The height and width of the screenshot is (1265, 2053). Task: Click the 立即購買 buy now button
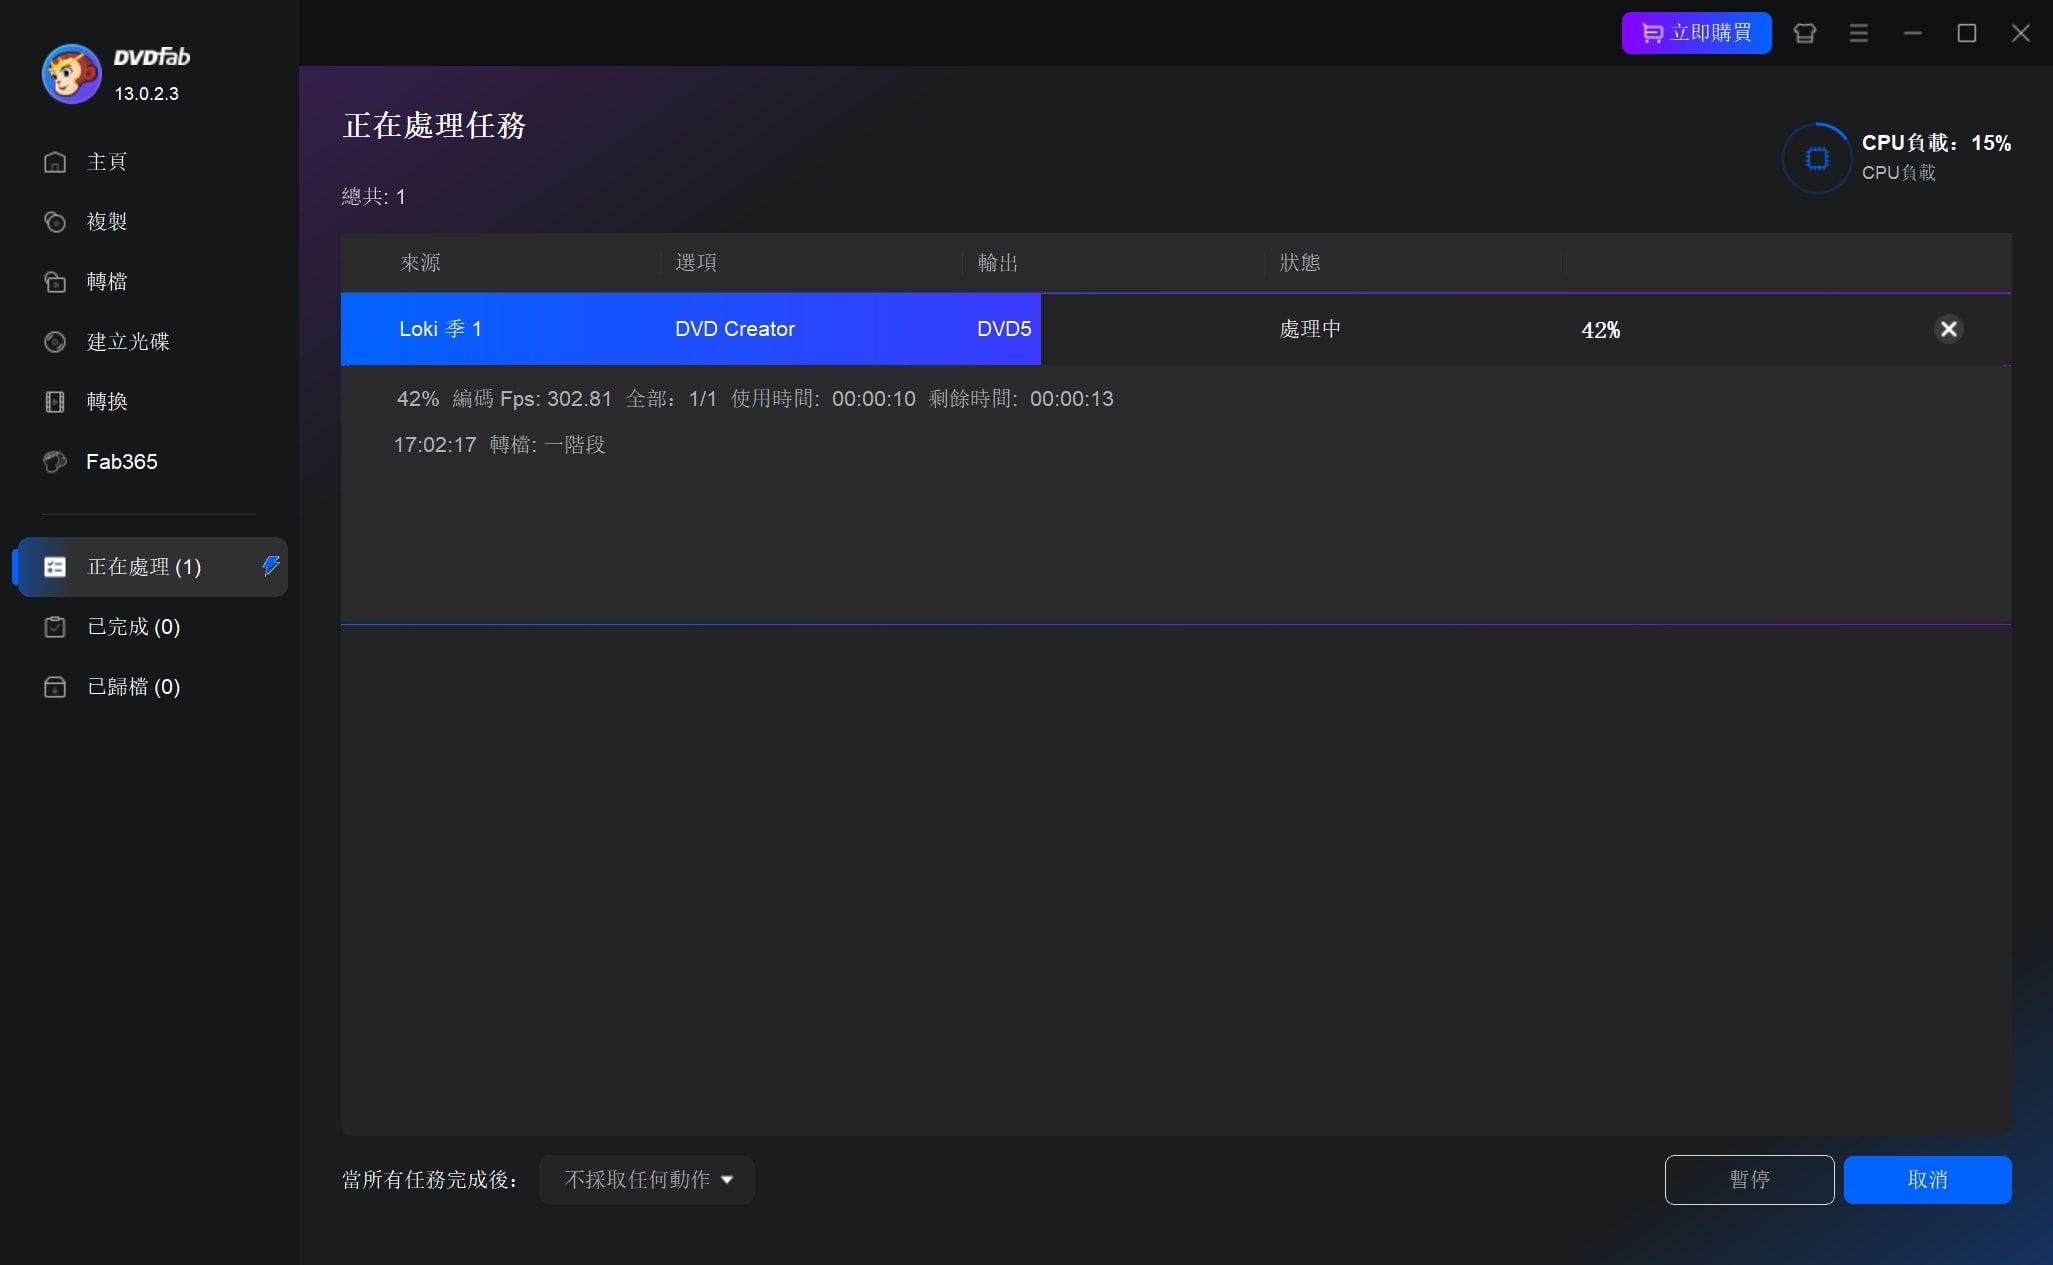[x=1696, y=33]
